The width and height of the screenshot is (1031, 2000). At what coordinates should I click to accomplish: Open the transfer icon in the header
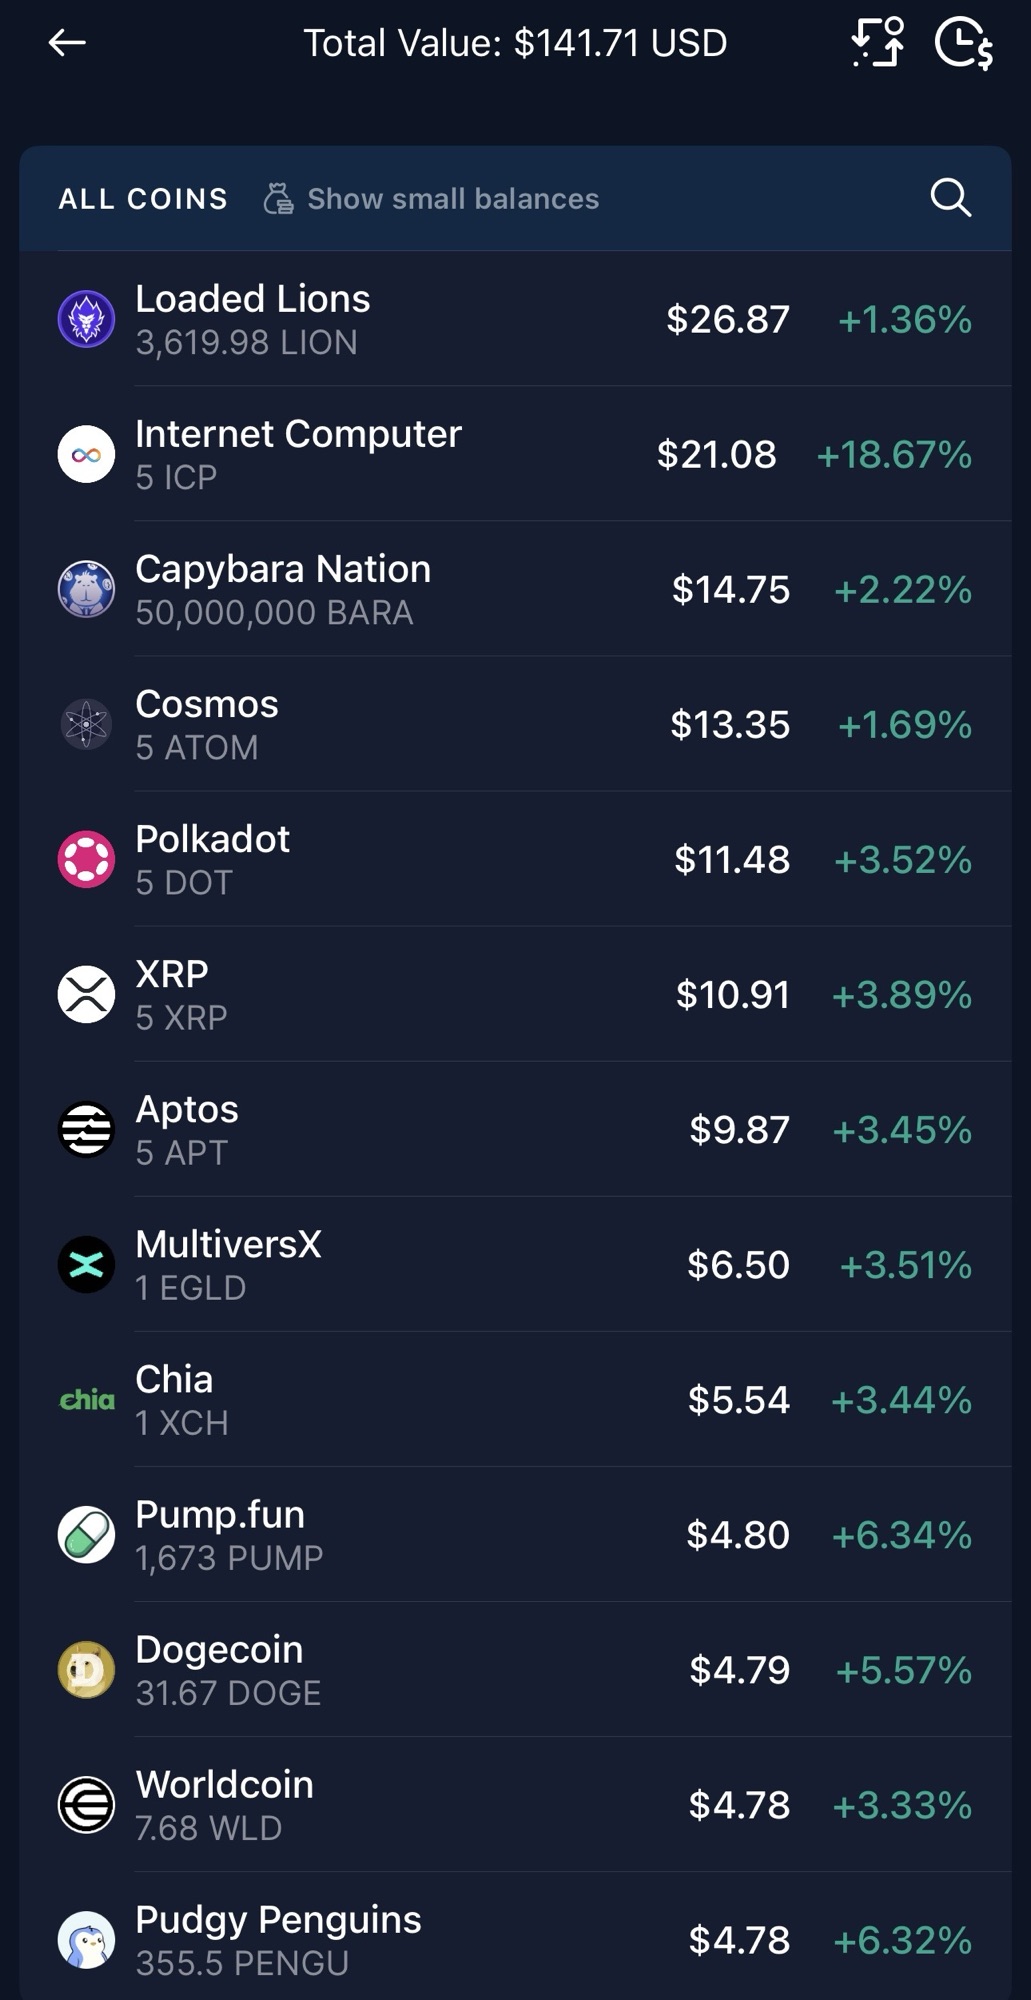(877, 43)
